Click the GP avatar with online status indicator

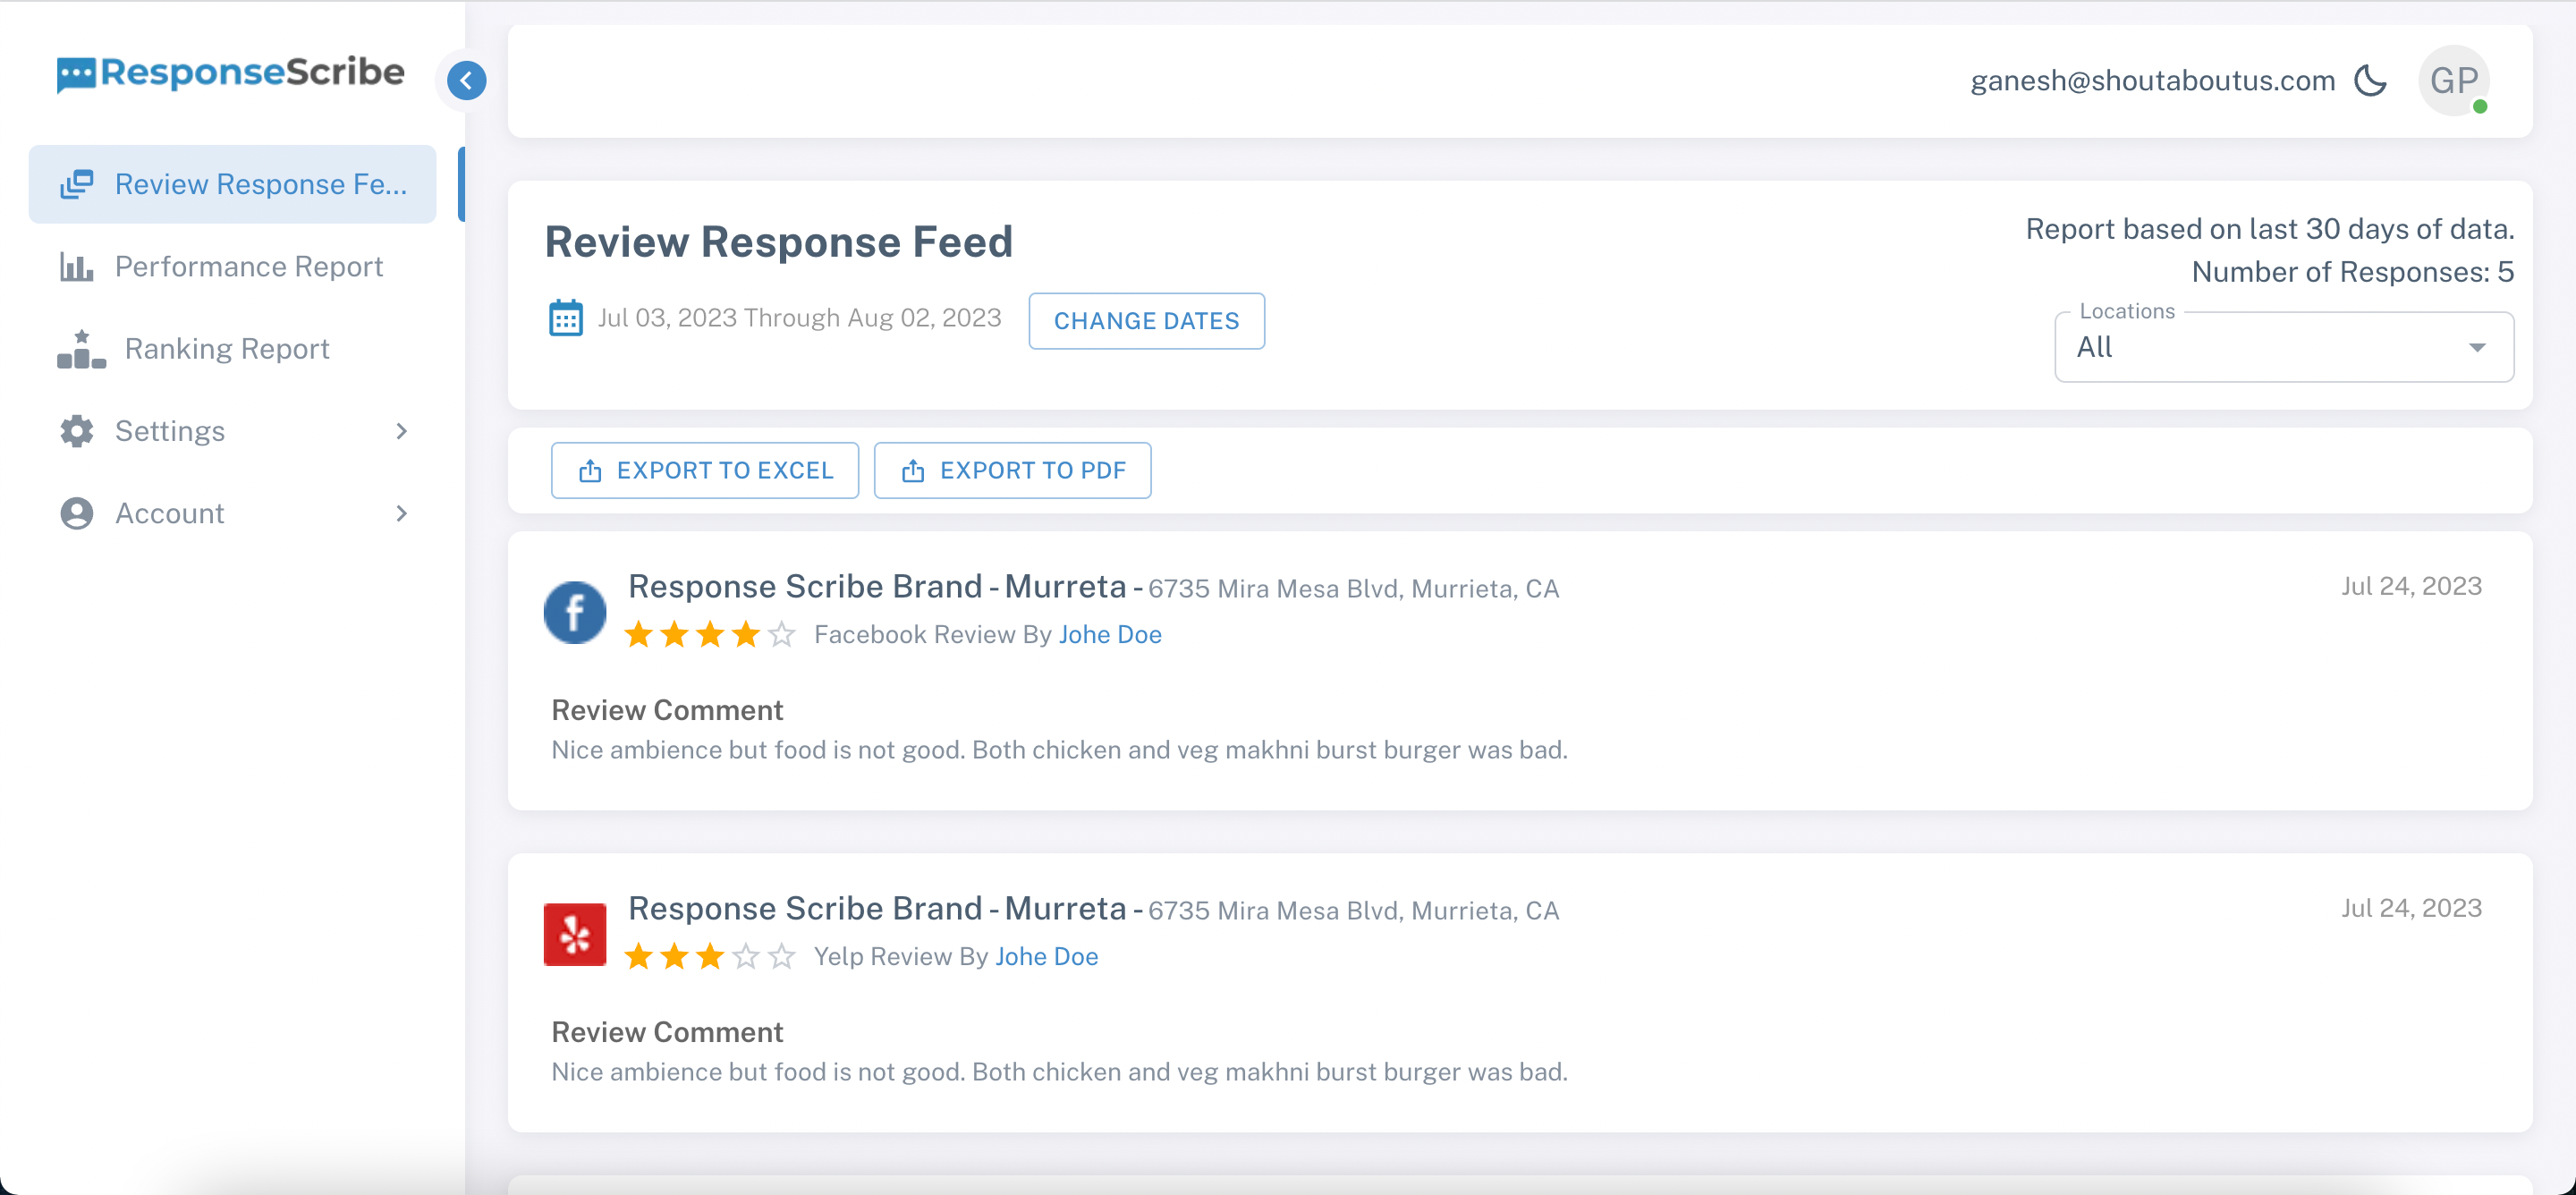coord(2453,81)
